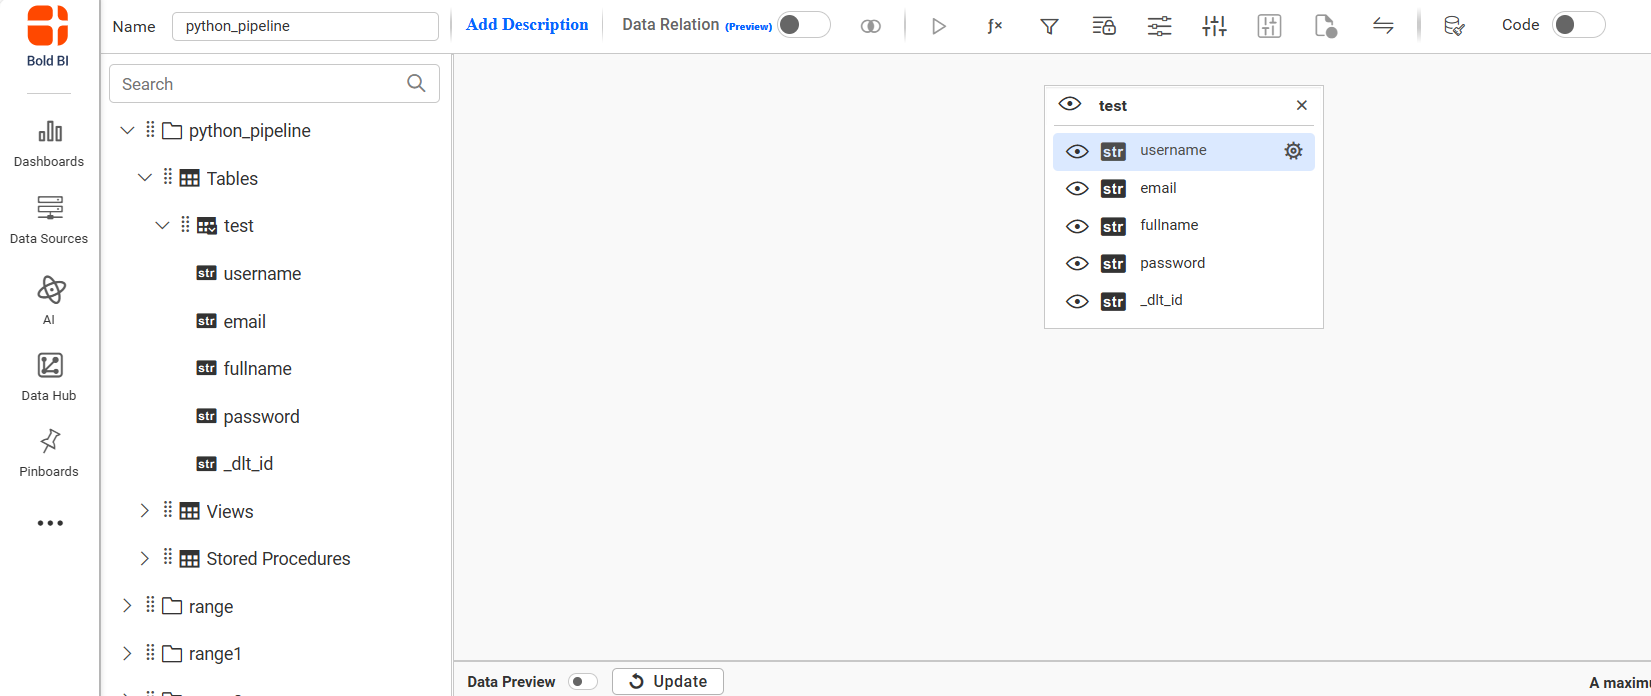
Task: Click the swap arrows icon in toolbar
Action: point(1383,26)
